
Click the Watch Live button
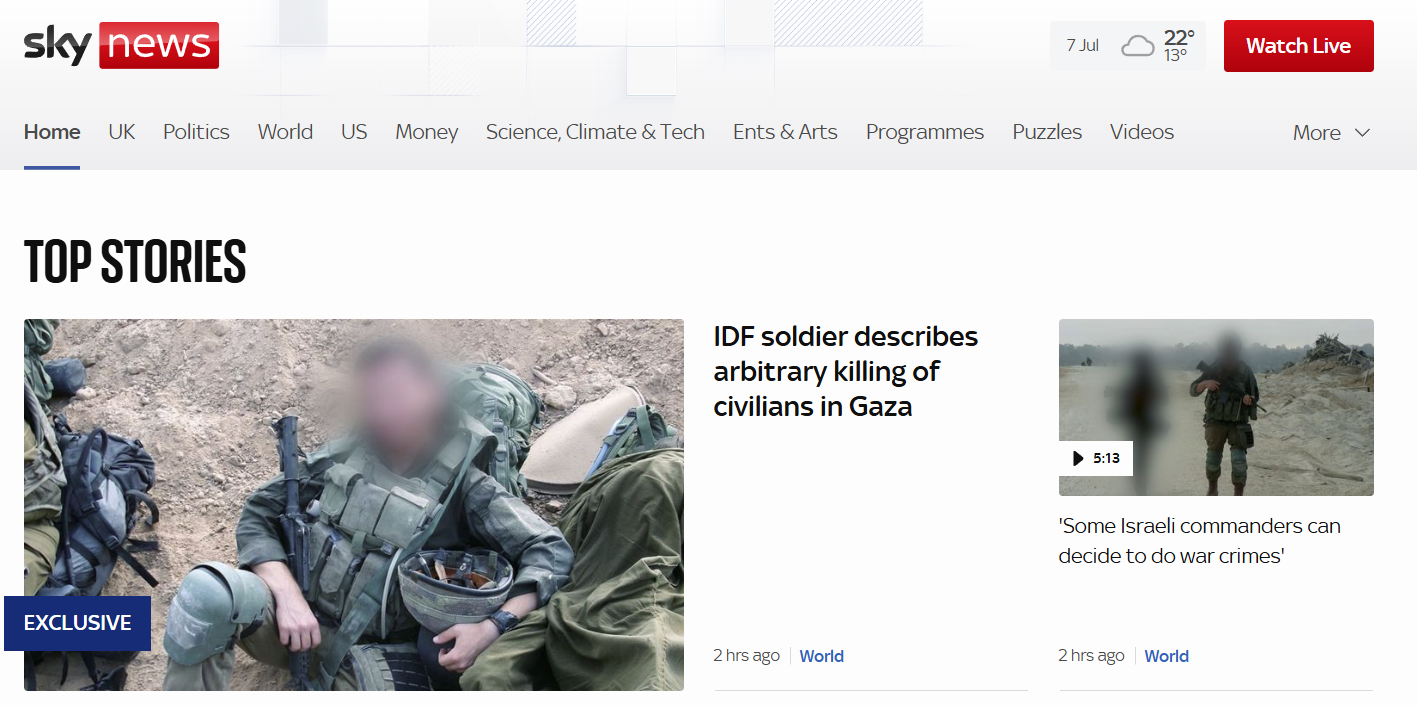pyautogui.click(x=1298, y=46)
